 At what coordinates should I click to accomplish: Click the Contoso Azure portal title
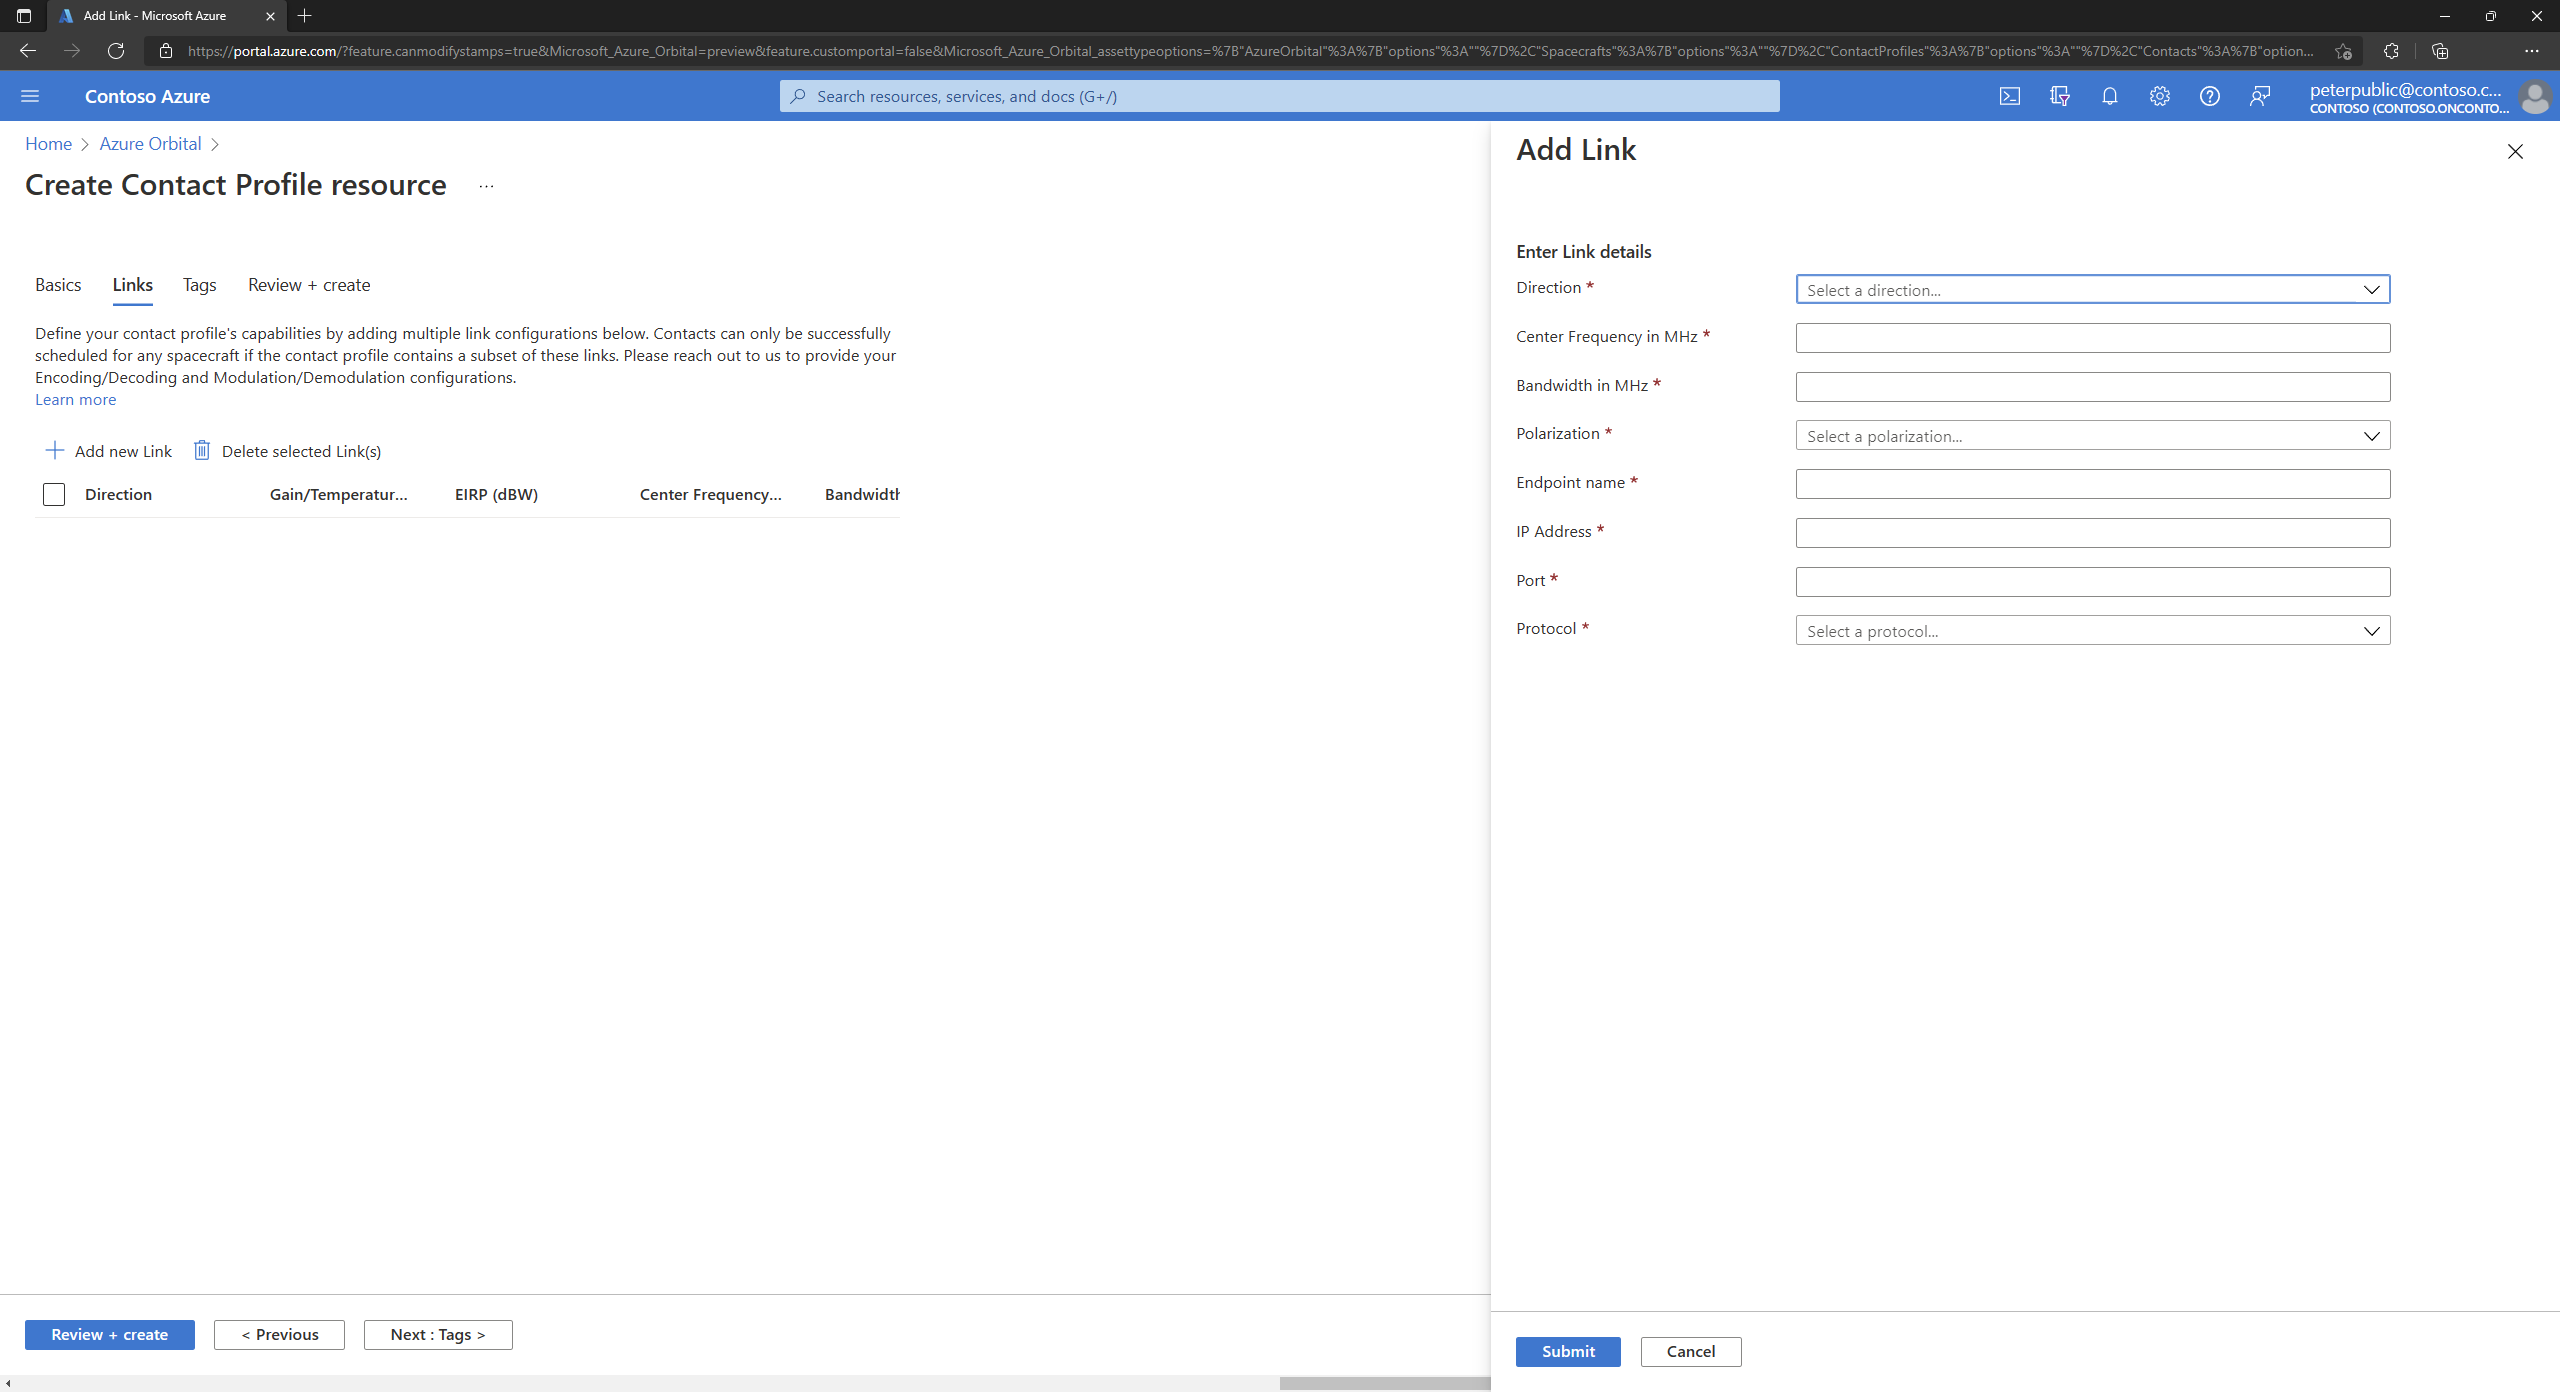click(x=147, y=96)
